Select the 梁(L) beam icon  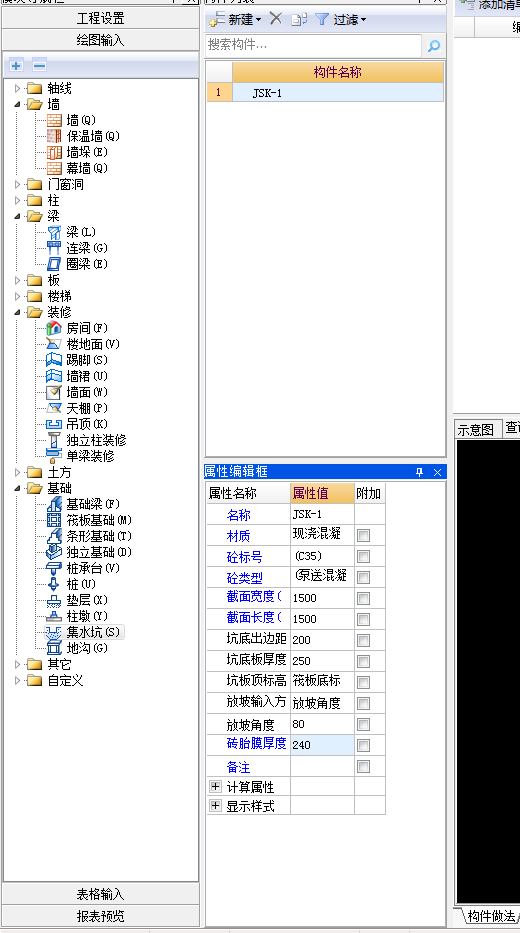54,232
